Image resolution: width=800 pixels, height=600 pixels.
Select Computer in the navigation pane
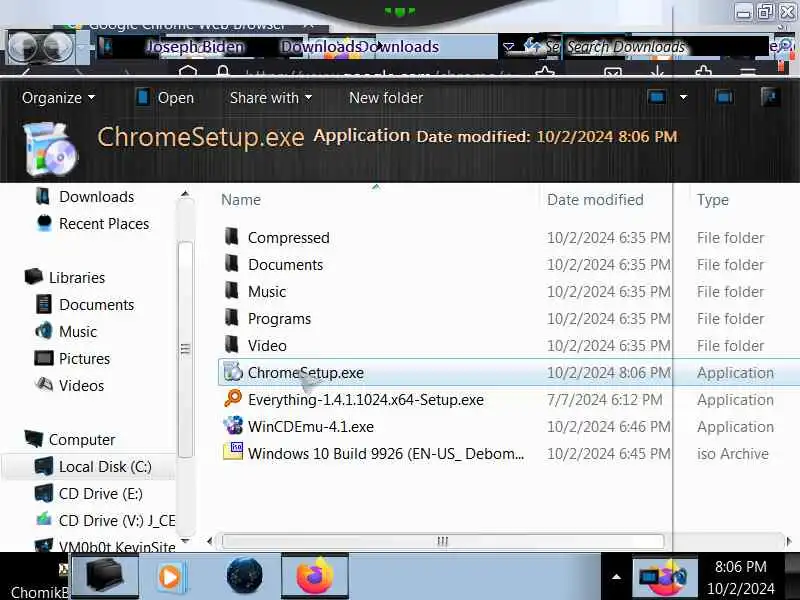82,440
